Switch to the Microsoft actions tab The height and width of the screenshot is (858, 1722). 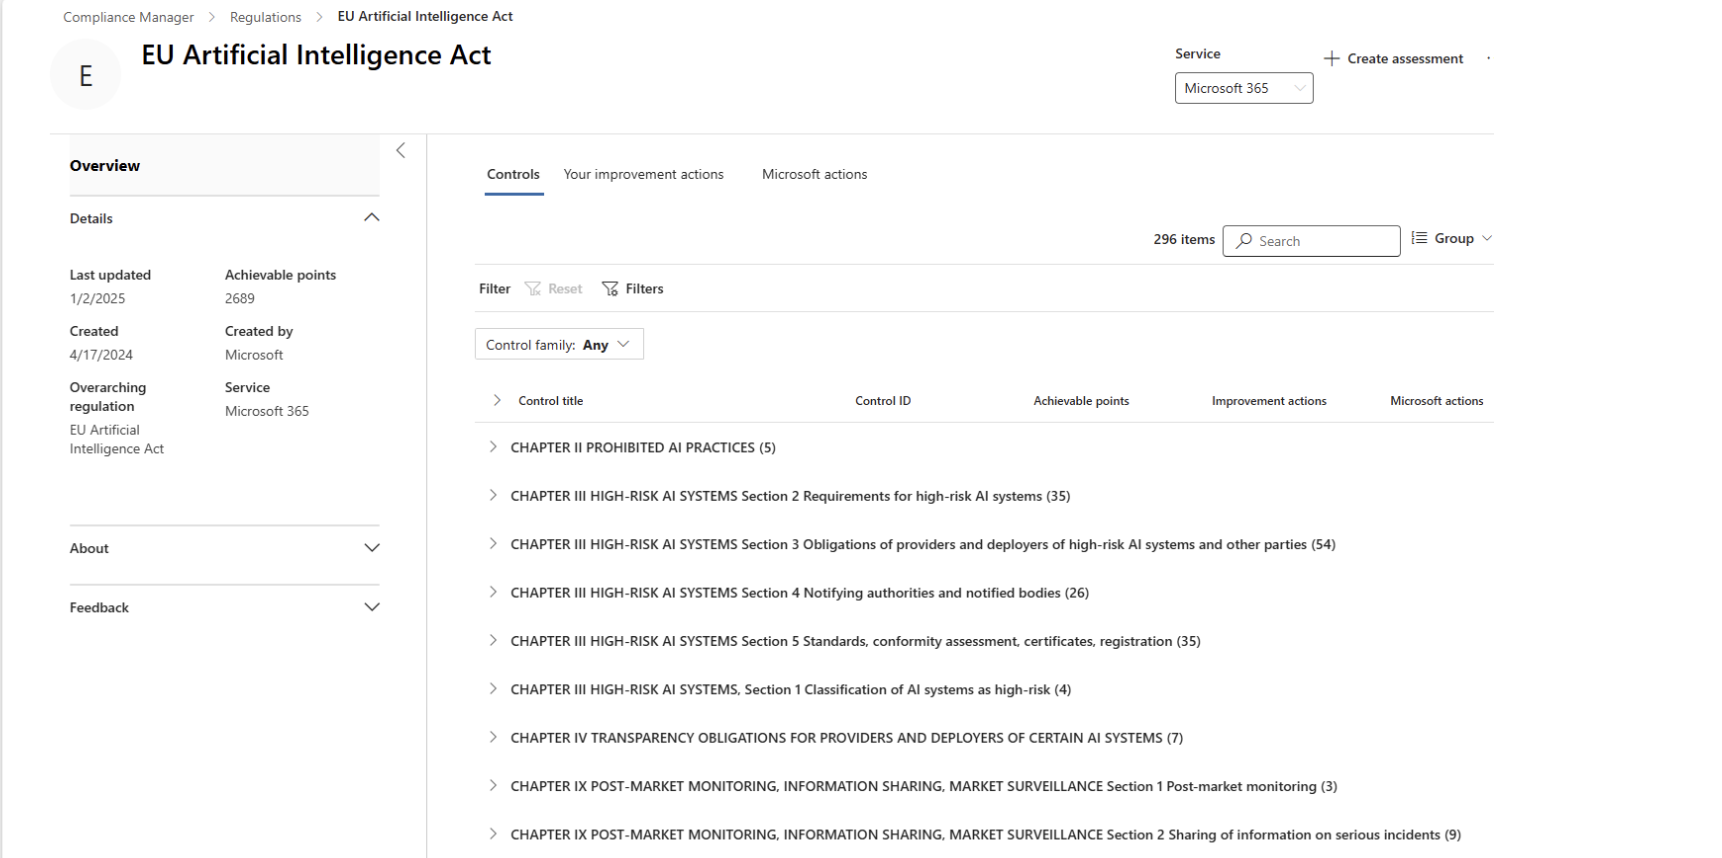click(x=814, y=174)
